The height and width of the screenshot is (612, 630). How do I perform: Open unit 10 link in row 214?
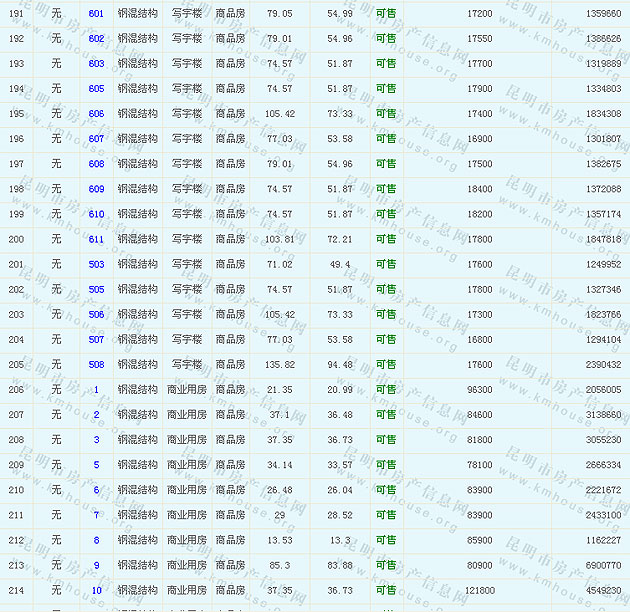coord(96,590)
